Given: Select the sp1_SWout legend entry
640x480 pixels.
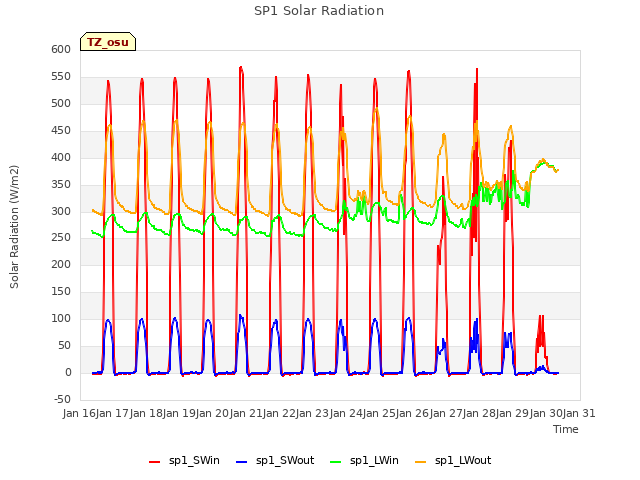Looking at the screenshot, I should click(275, 460).
